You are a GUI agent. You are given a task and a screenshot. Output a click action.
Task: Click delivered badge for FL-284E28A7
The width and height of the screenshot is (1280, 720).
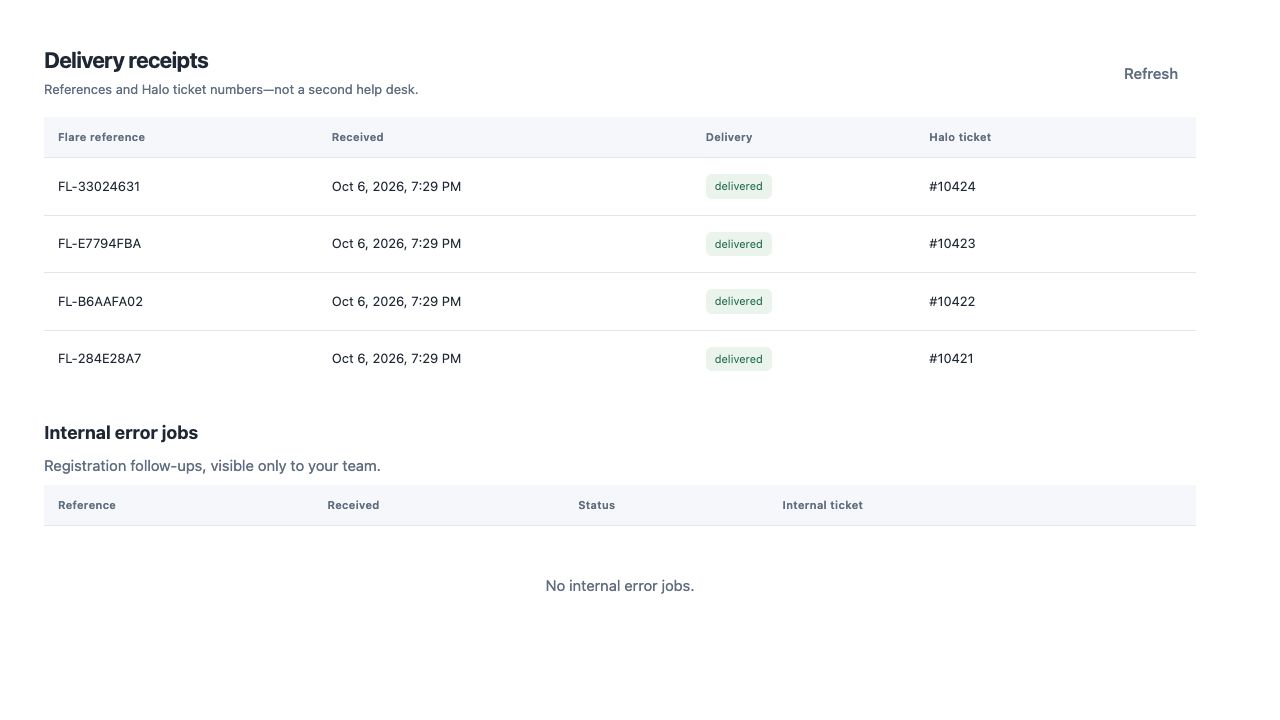coord(739,359)
